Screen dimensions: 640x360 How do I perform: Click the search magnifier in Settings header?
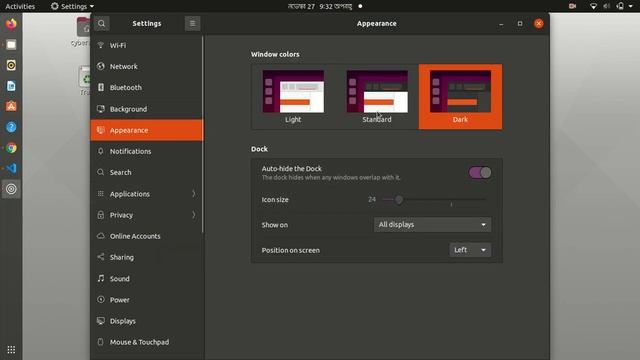coord(102,24)
